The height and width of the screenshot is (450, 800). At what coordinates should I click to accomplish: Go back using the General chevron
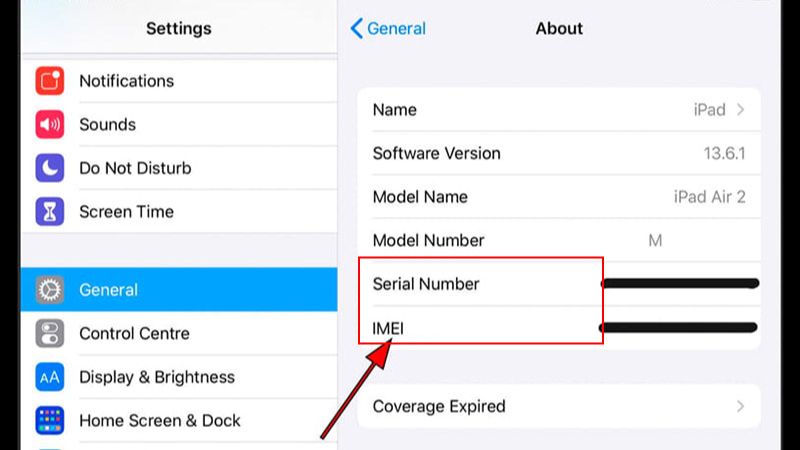(x=356, y=29)
